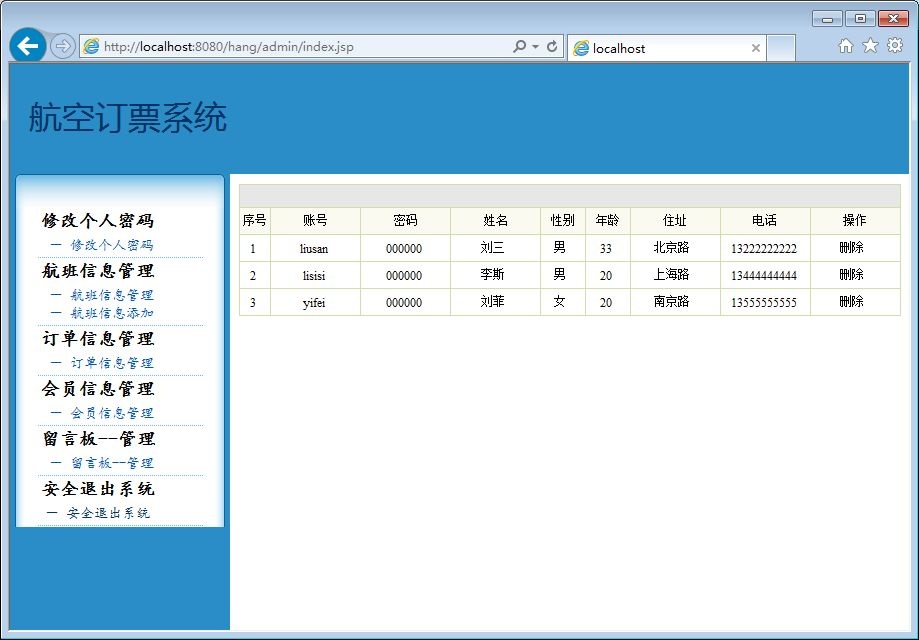Click the 姓名 column header
Image resolution: width=919 pixels, height=640 pixels.
[495, 220]
